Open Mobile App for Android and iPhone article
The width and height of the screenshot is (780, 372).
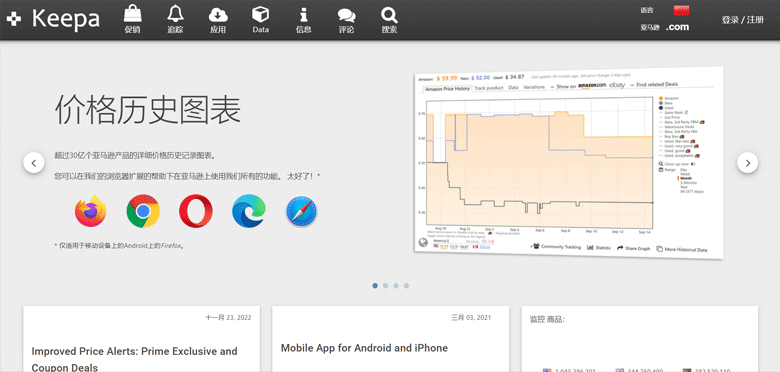click(364, 348)
